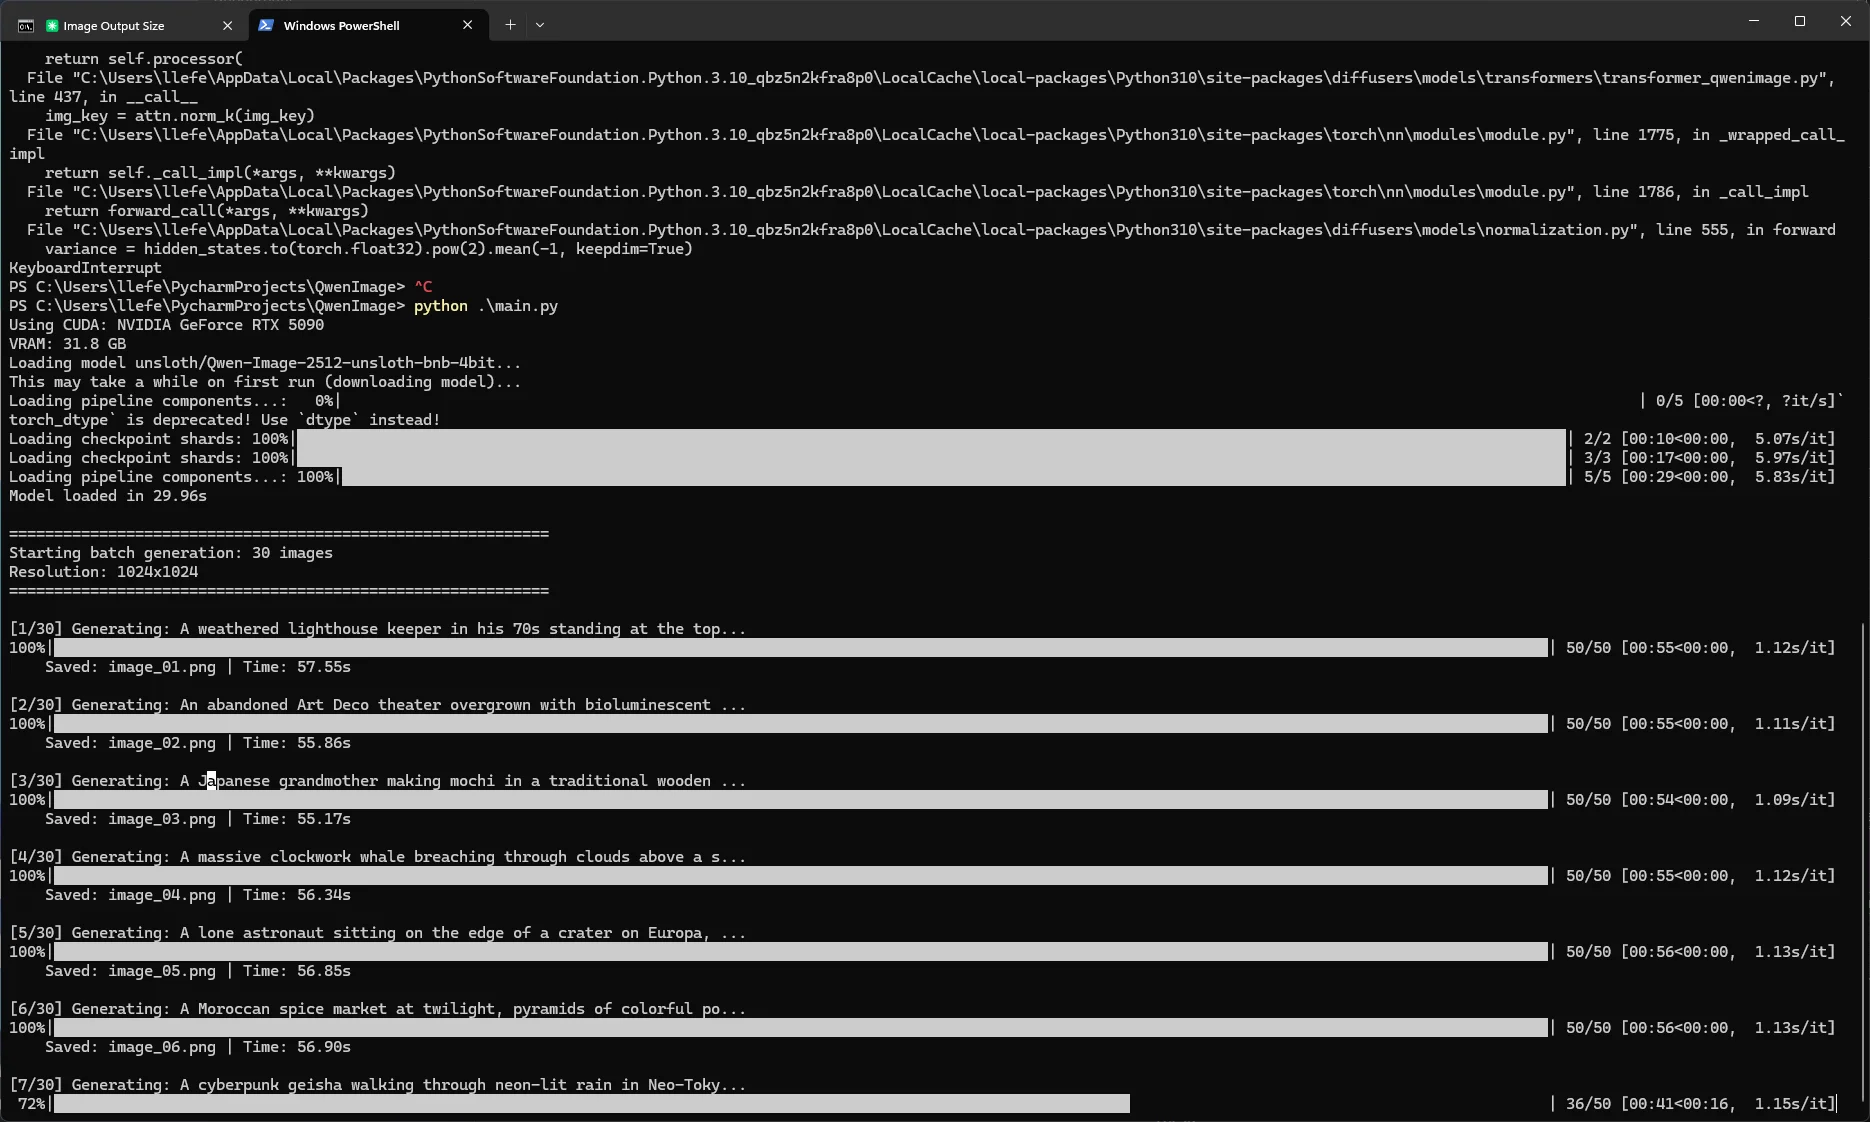Expand the new tab profiles dropdown chevron

point(540,25)
